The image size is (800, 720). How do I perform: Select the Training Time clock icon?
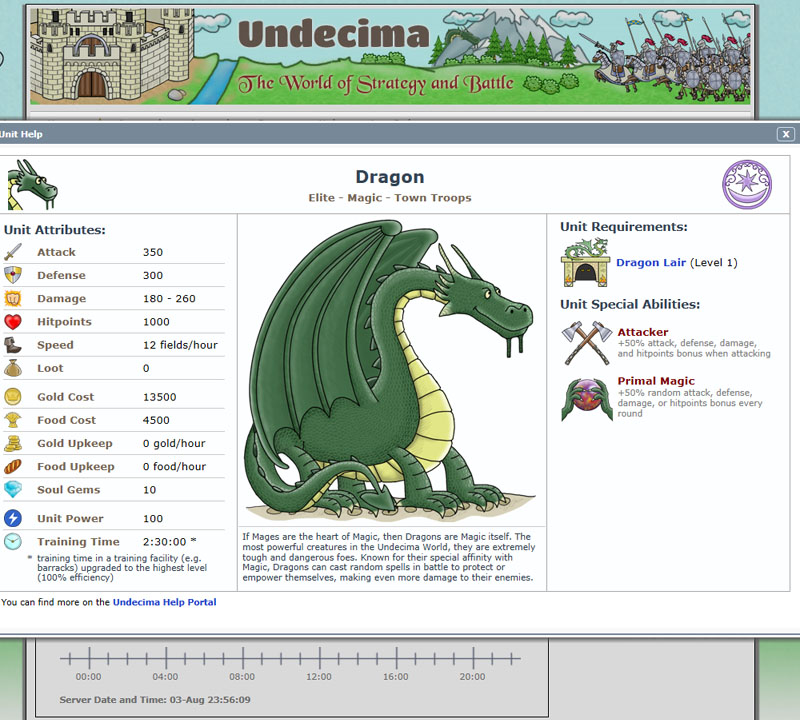pos(14,541)
